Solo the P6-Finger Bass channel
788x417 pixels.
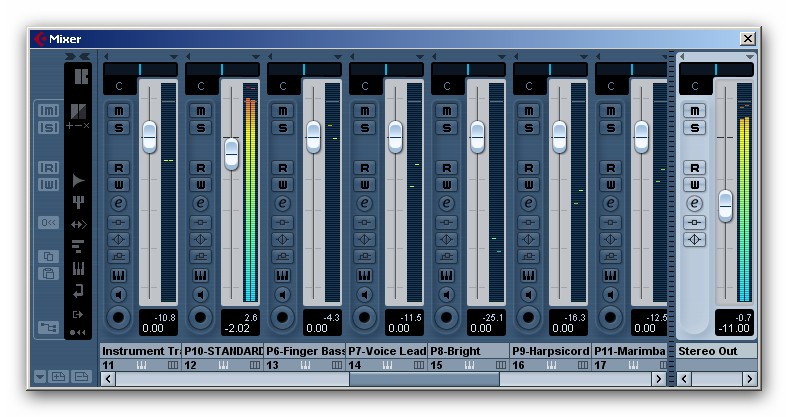tap(282, 128)
